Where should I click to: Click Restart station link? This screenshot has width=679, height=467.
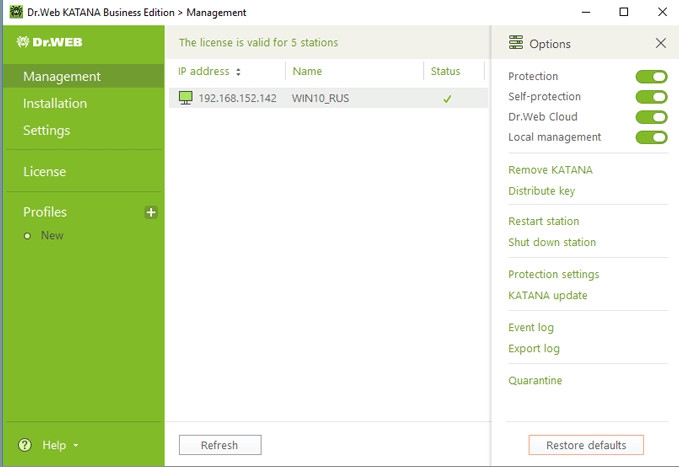coord(543,221)
